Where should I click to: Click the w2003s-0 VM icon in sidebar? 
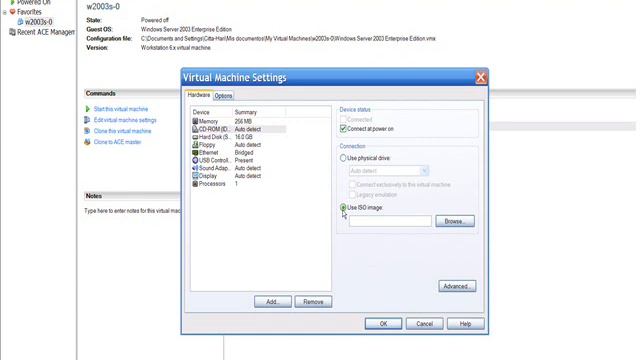click(20, 22)
